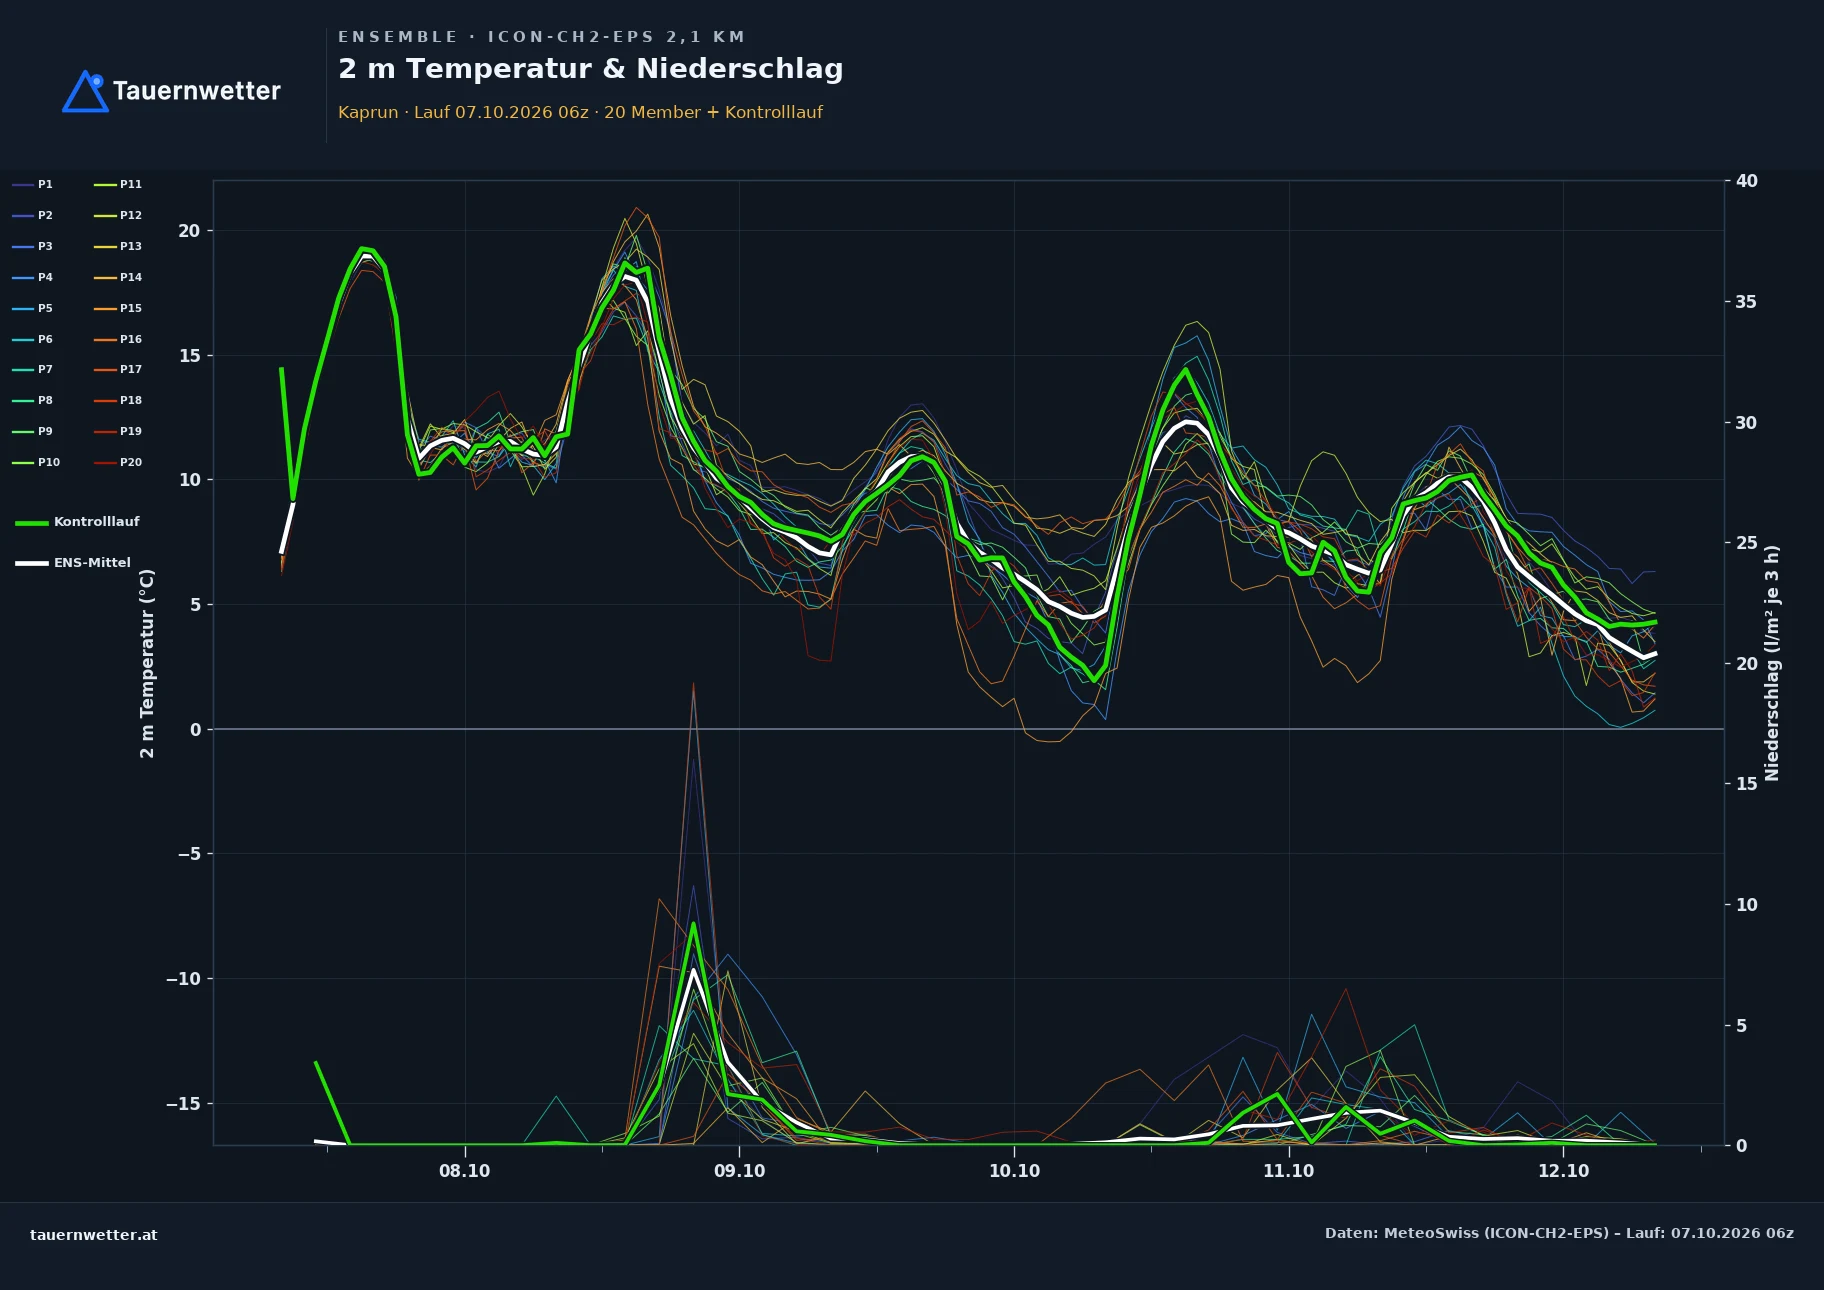This screenshot has height=1290, width=1824.
Task: Click the Tauernwetter brand name text
Action: (197, 92)
